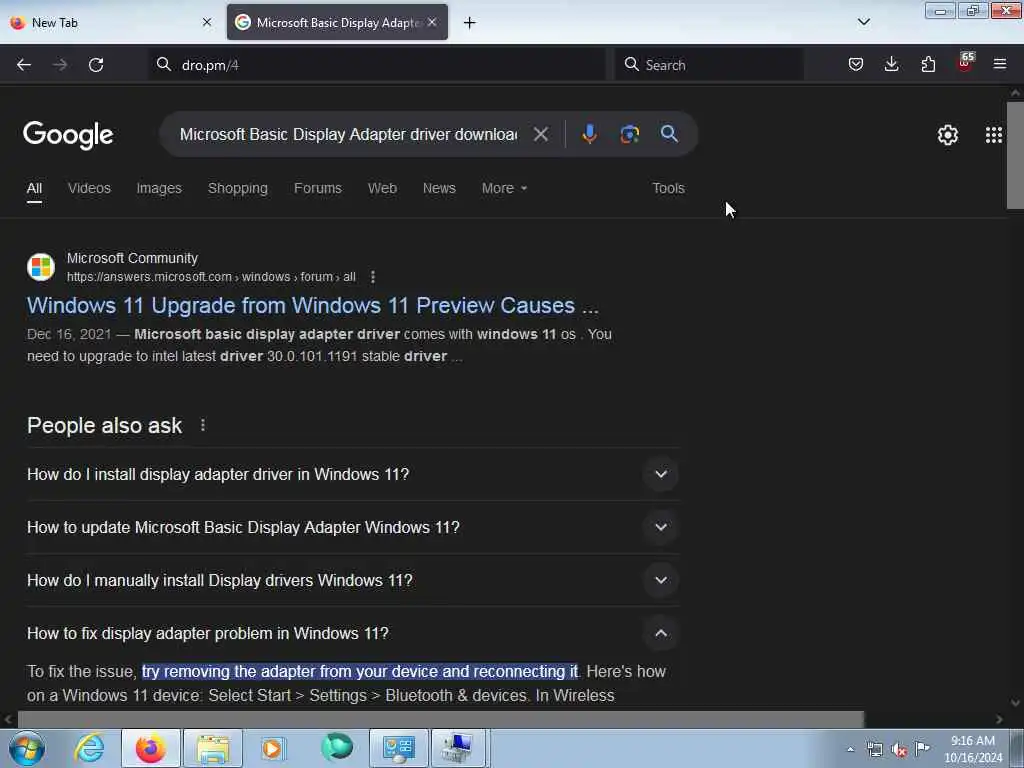Open the Pocket save icon
The width and height of the screenshot is (1024, 768).
pyautogui.click(x=856, y=64)
